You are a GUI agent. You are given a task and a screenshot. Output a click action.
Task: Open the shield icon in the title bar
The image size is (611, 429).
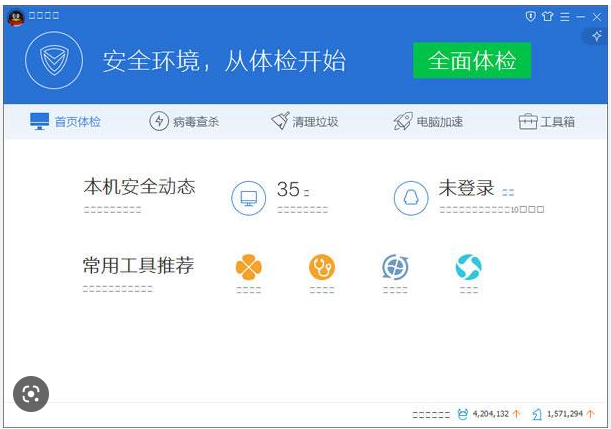530,16
